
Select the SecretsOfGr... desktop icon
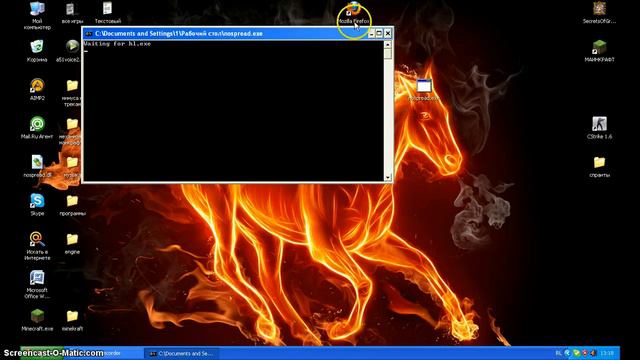pos(599,9)
